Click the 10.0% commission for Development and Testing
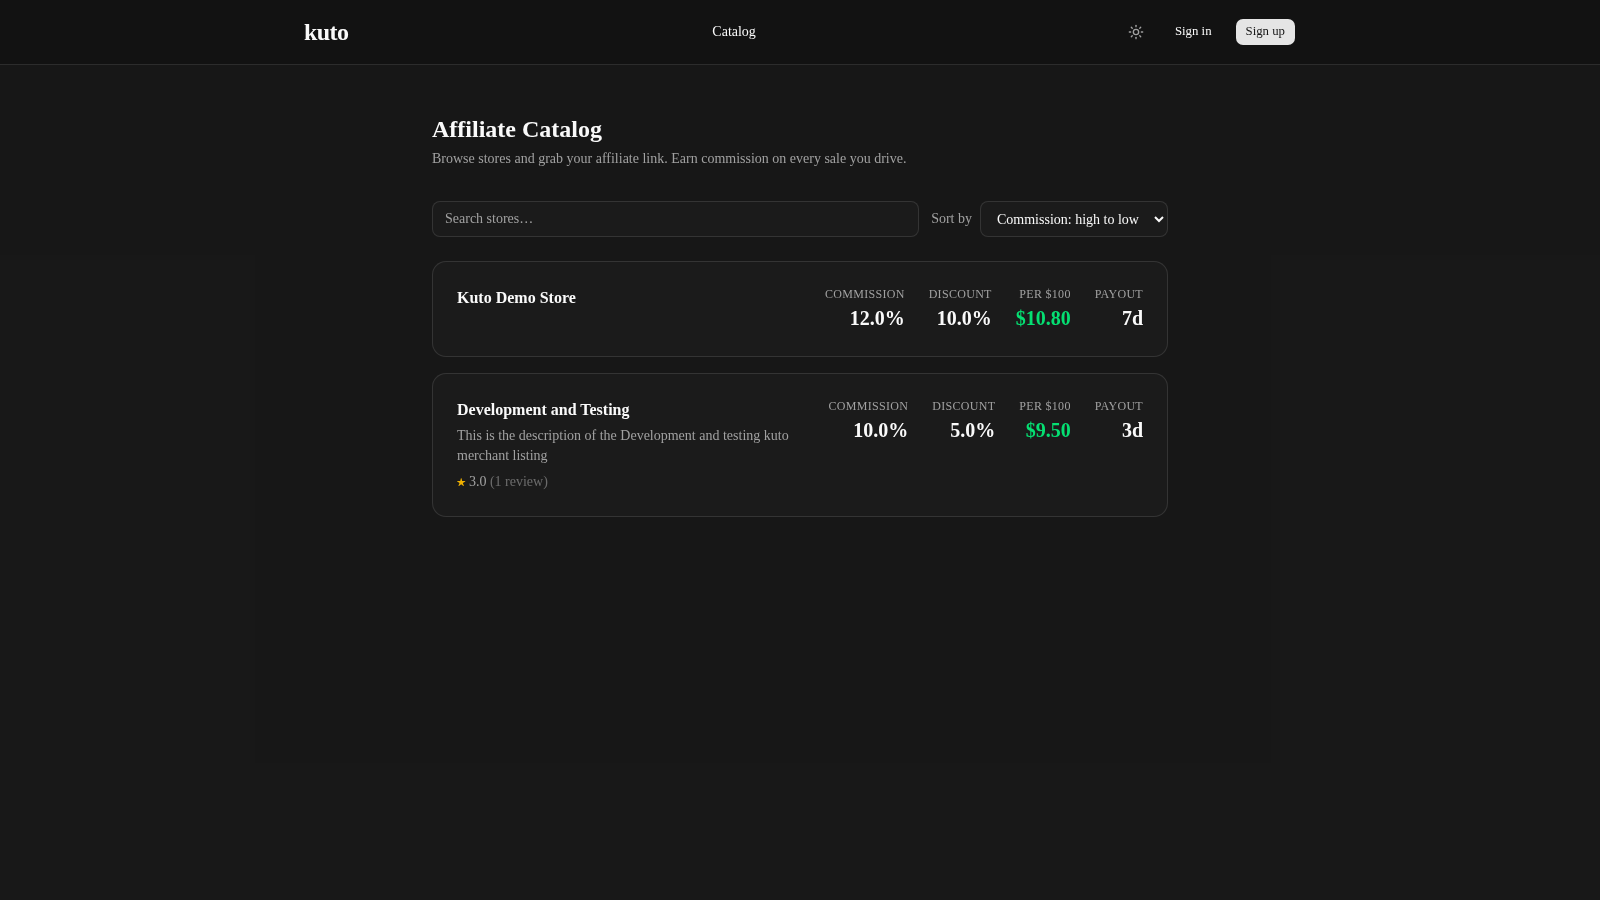This screenshot has width=1600, height=900. (x=880, y=430)
